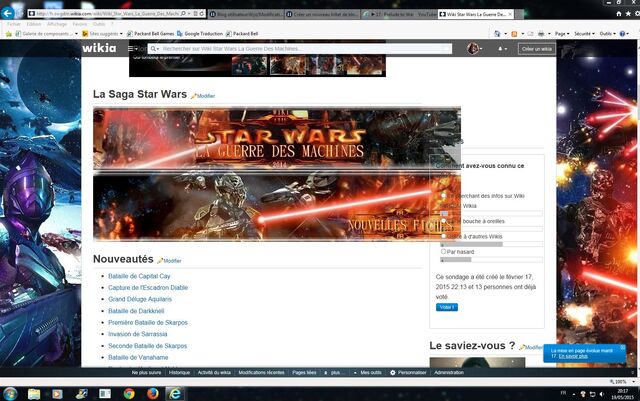Click 'Modifications récentes' in bottom toolbar
The height and width of the screenshot is (401, 640).
(x=261, y=372)
